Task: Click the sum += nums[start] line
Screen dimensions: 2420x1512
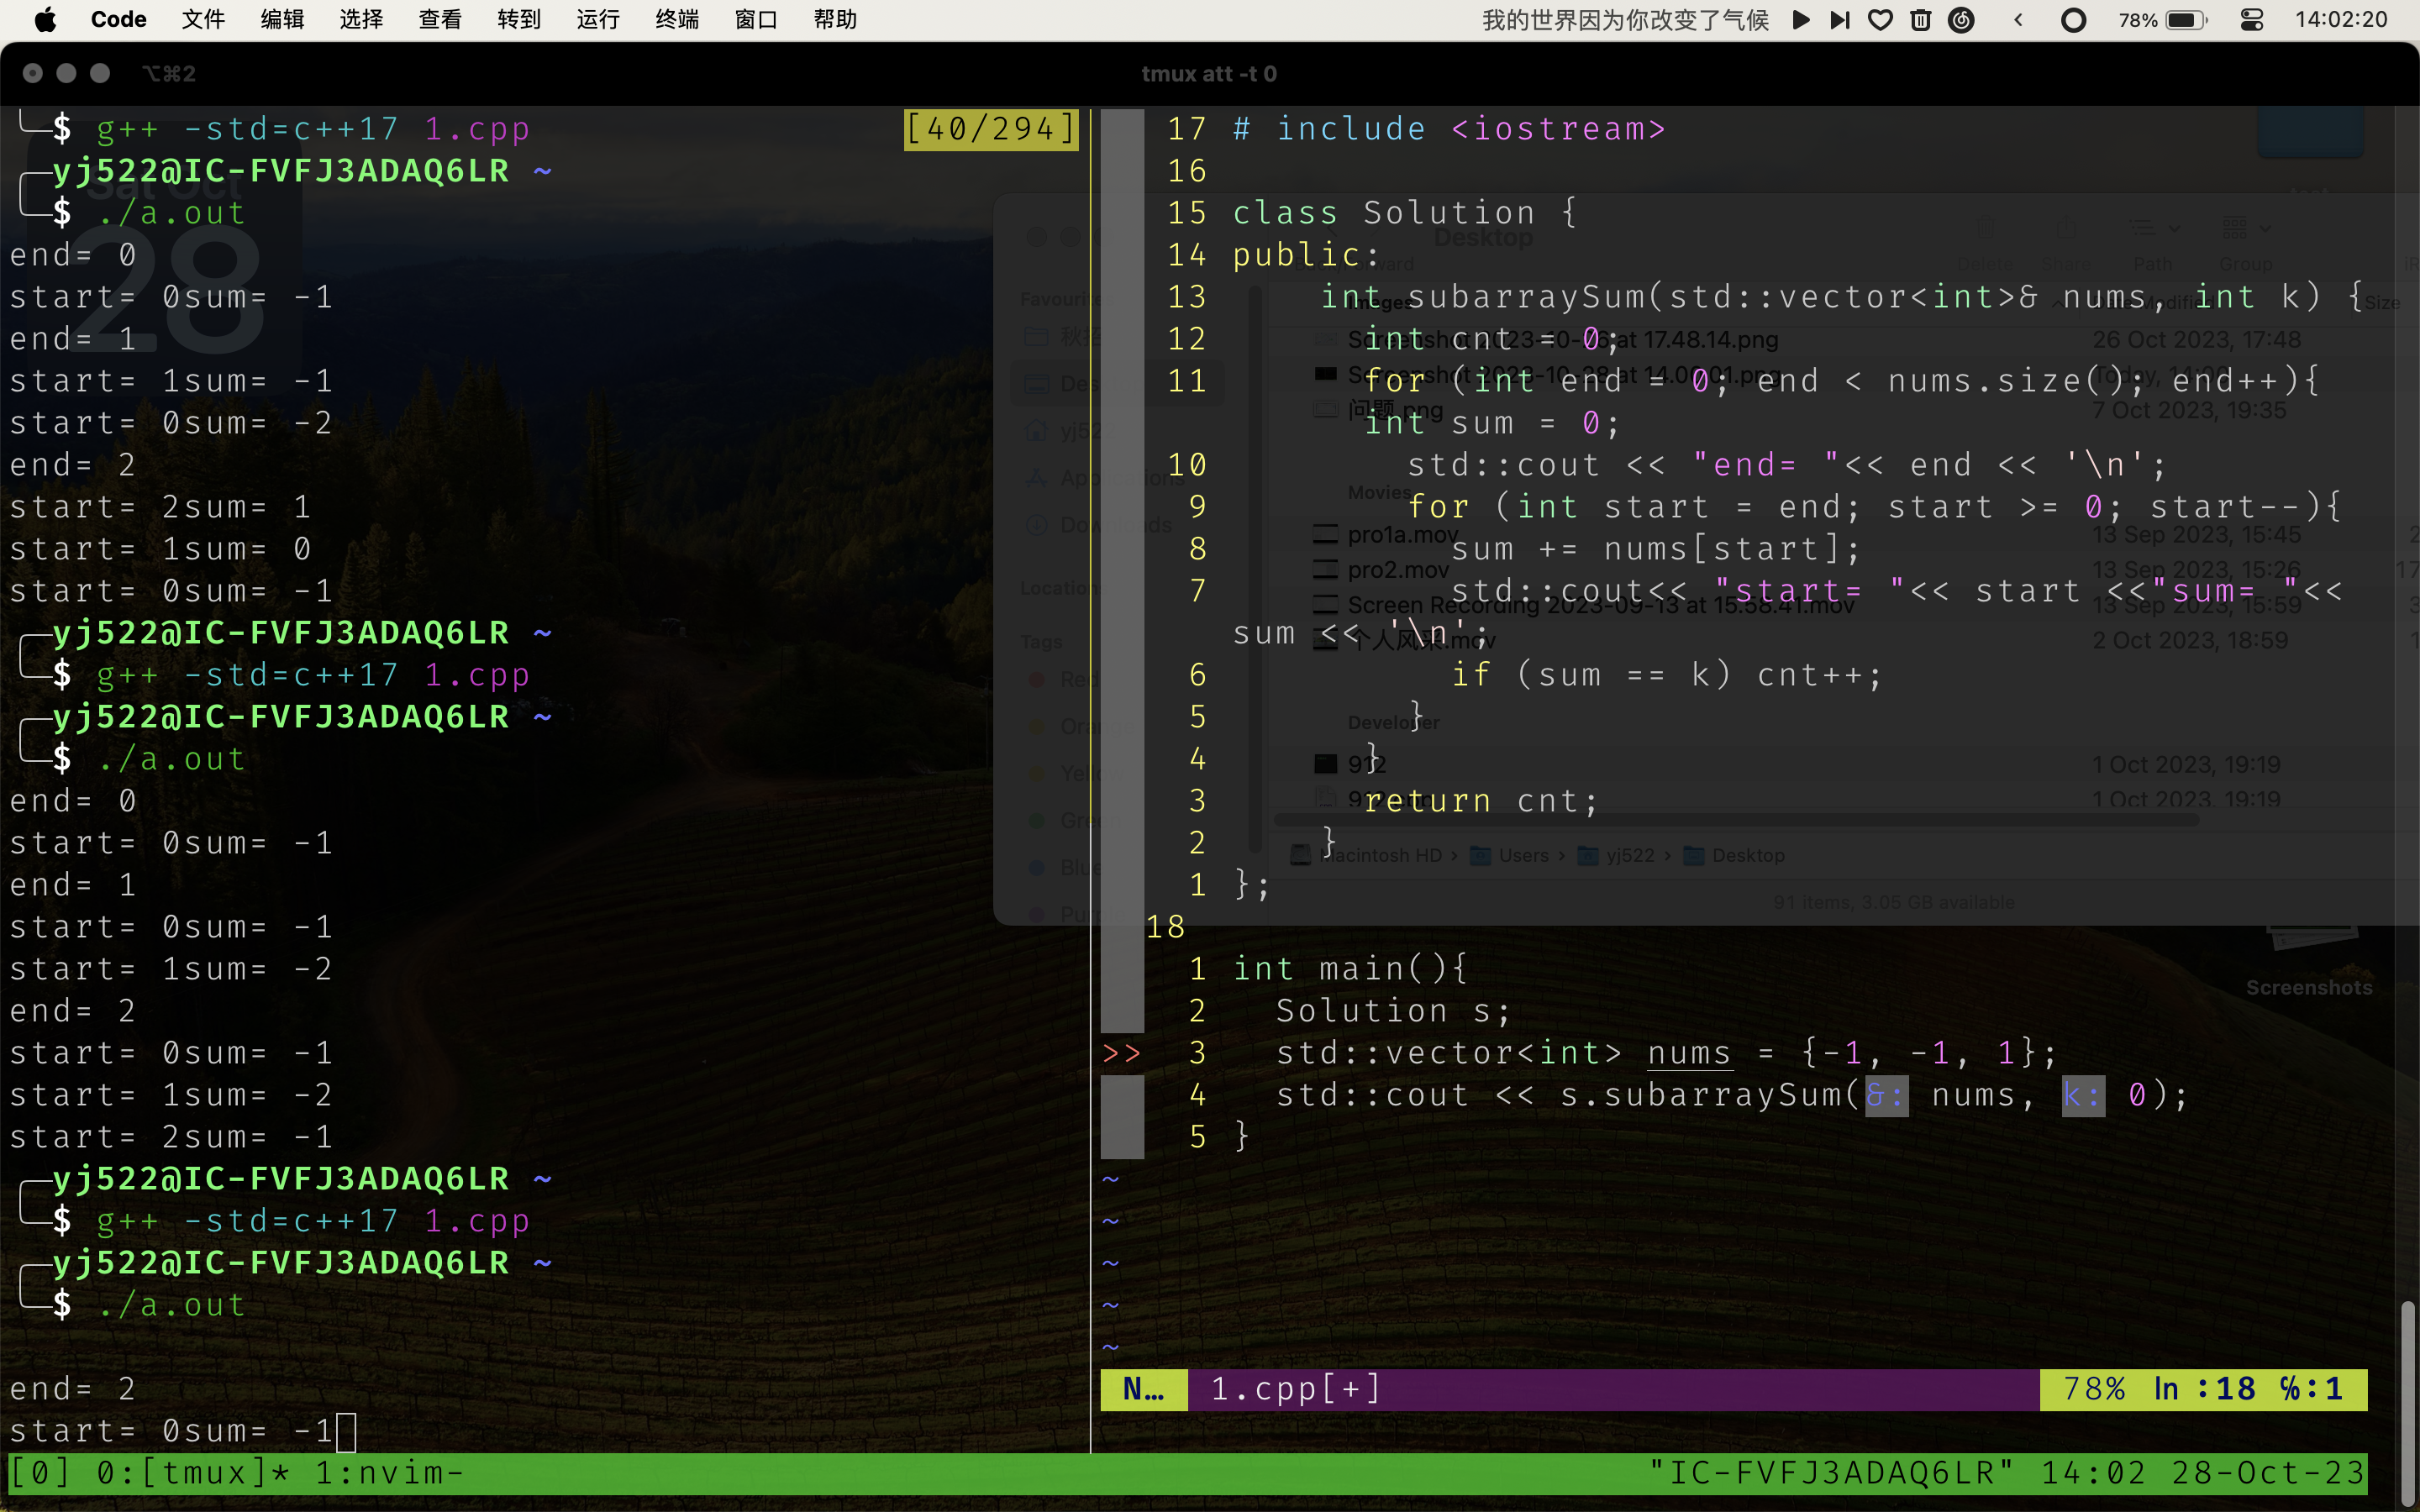Action: click(1656, 549)
